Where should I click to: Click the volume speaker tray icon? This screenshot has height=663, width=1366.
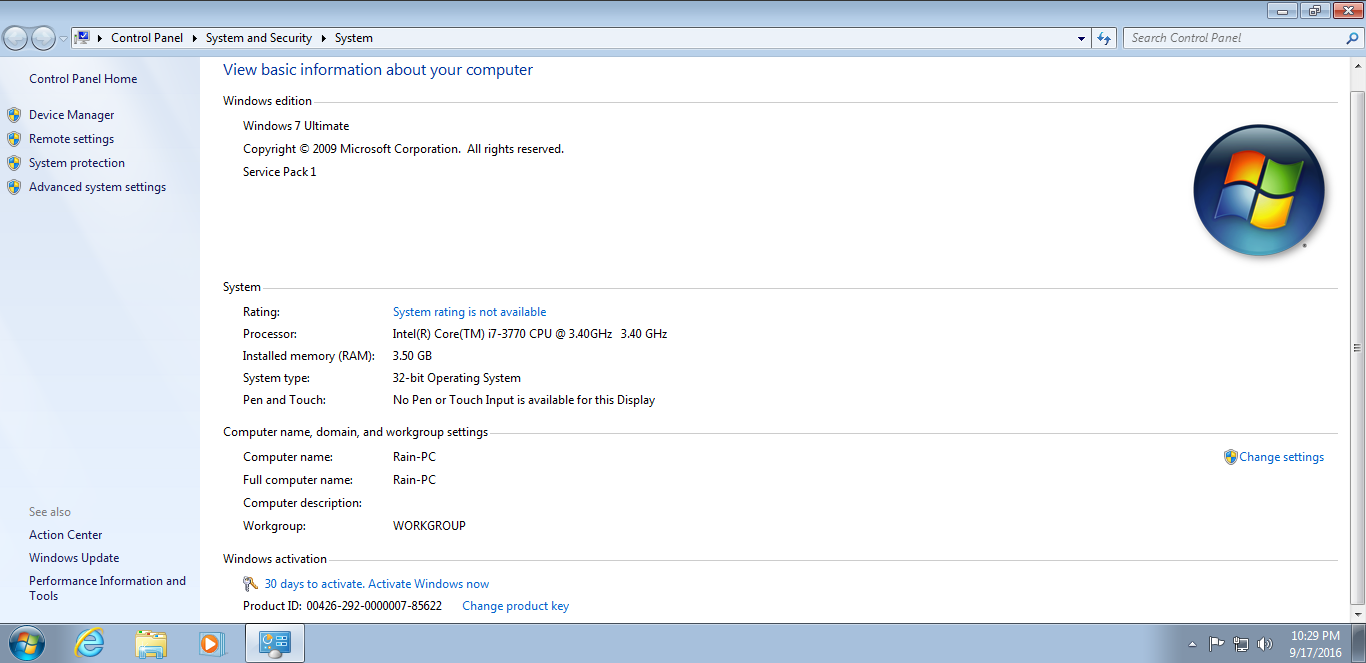pyautogui.click(x=1265, y=643)
